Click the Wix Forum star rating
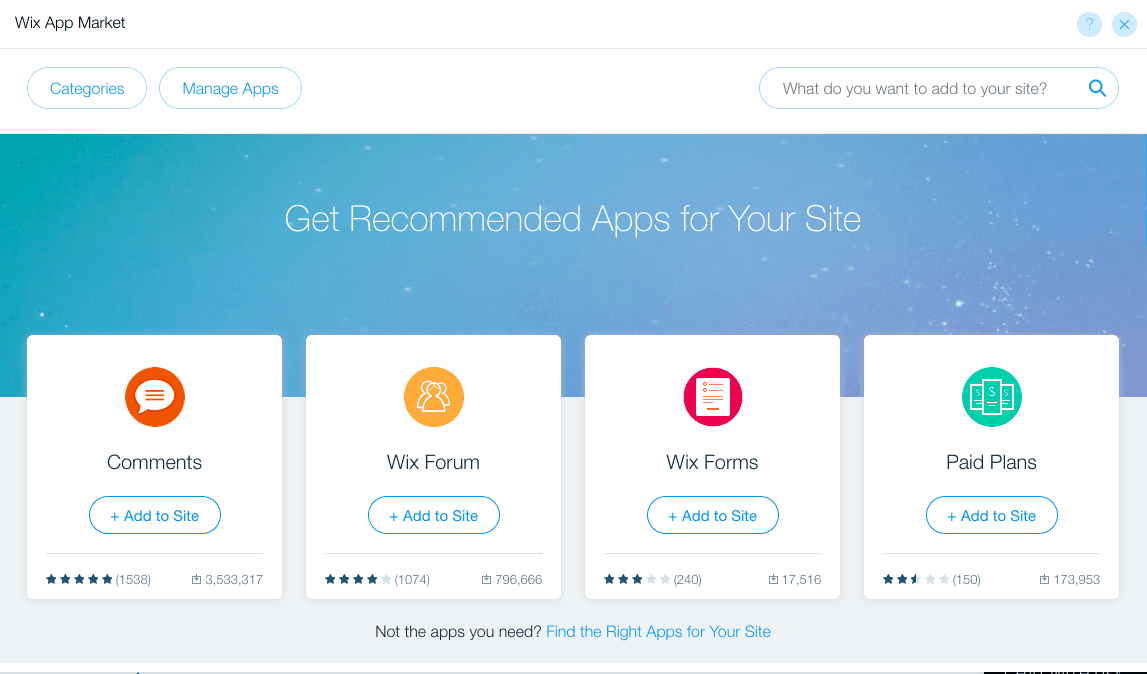The image size is (1147, 674). (x=358, y=579)
